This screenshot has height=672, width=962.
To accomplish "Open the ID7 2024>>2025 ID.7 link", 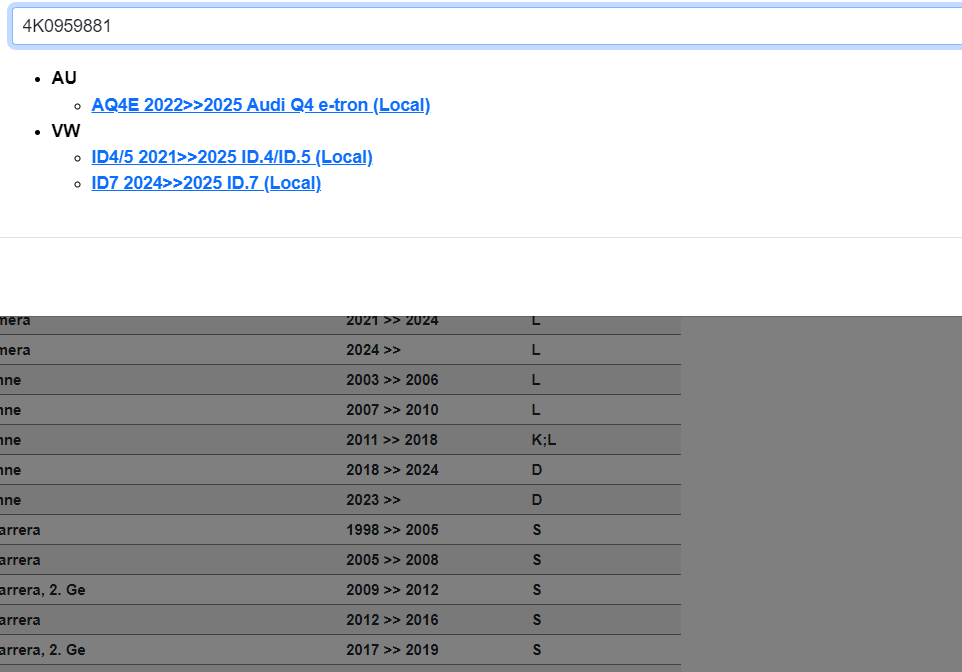I will coord(205,183).
